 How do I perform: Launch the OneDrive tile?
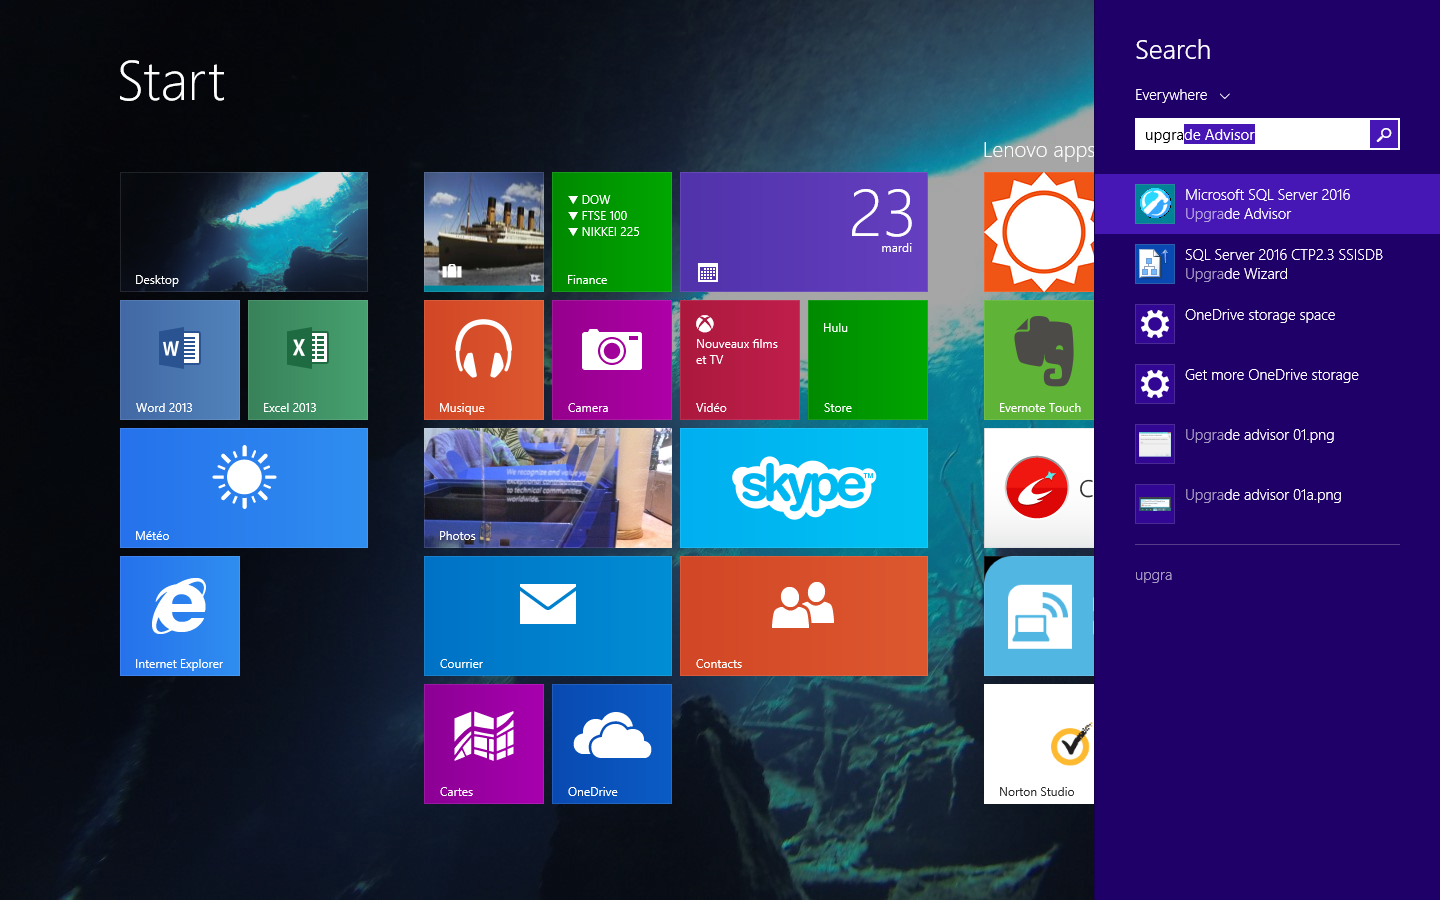click(x=612, y=744)
